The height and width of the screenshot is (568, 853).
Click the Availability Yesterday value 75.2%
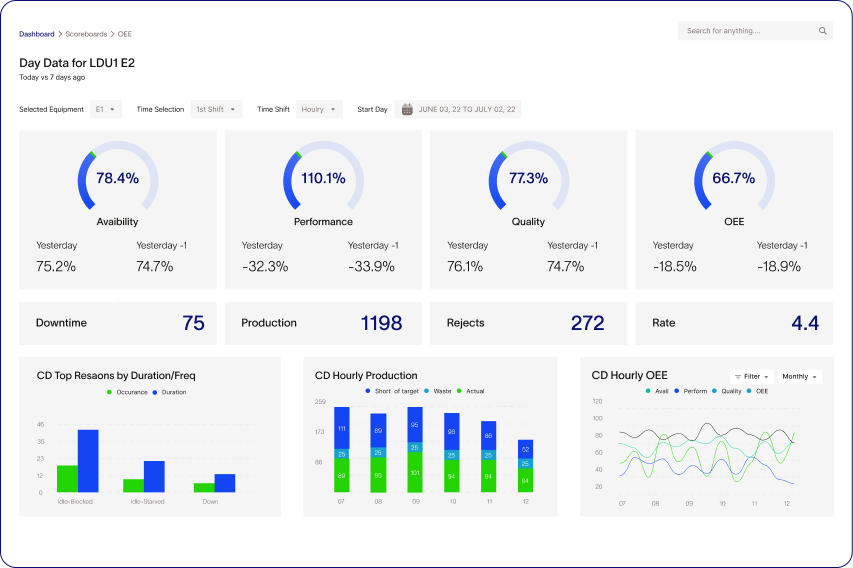pos(56,267)
